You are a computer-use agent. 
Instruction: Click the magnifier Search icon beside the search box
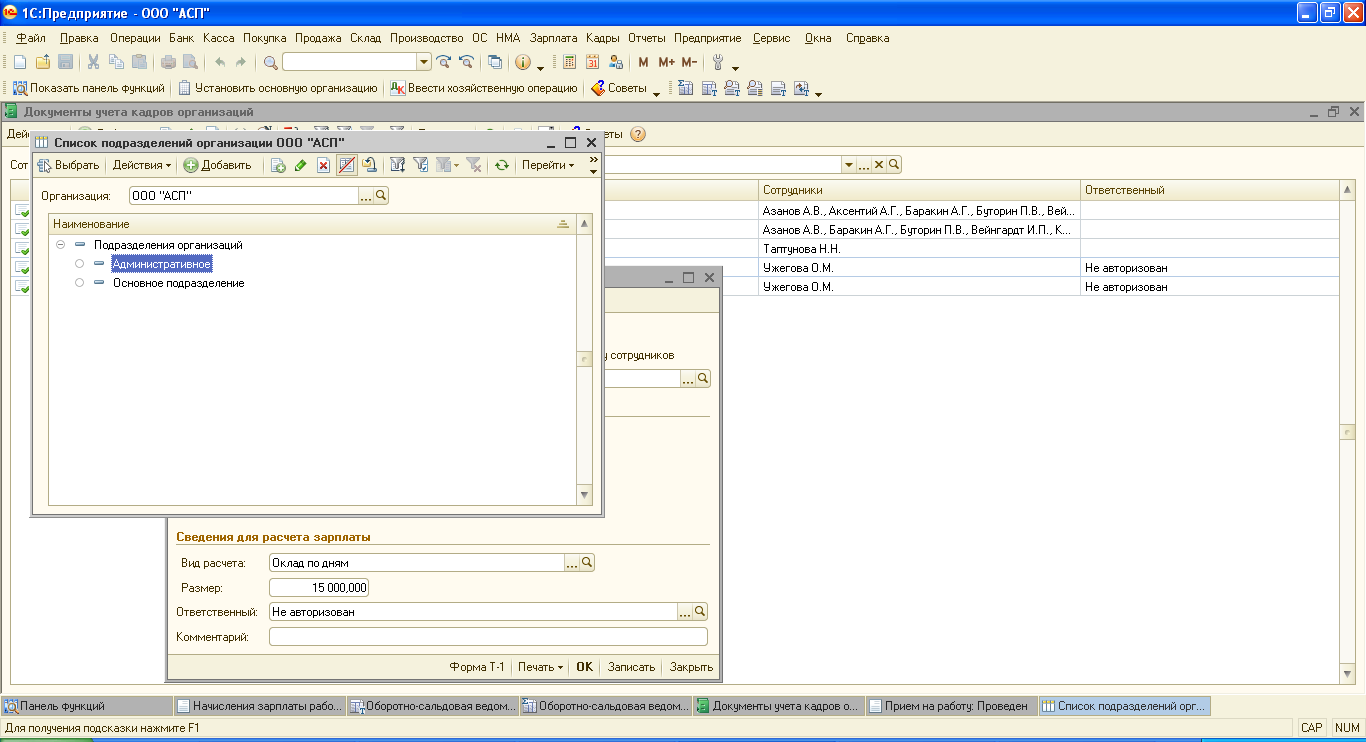pyautogui.click(x=270, y=62)
